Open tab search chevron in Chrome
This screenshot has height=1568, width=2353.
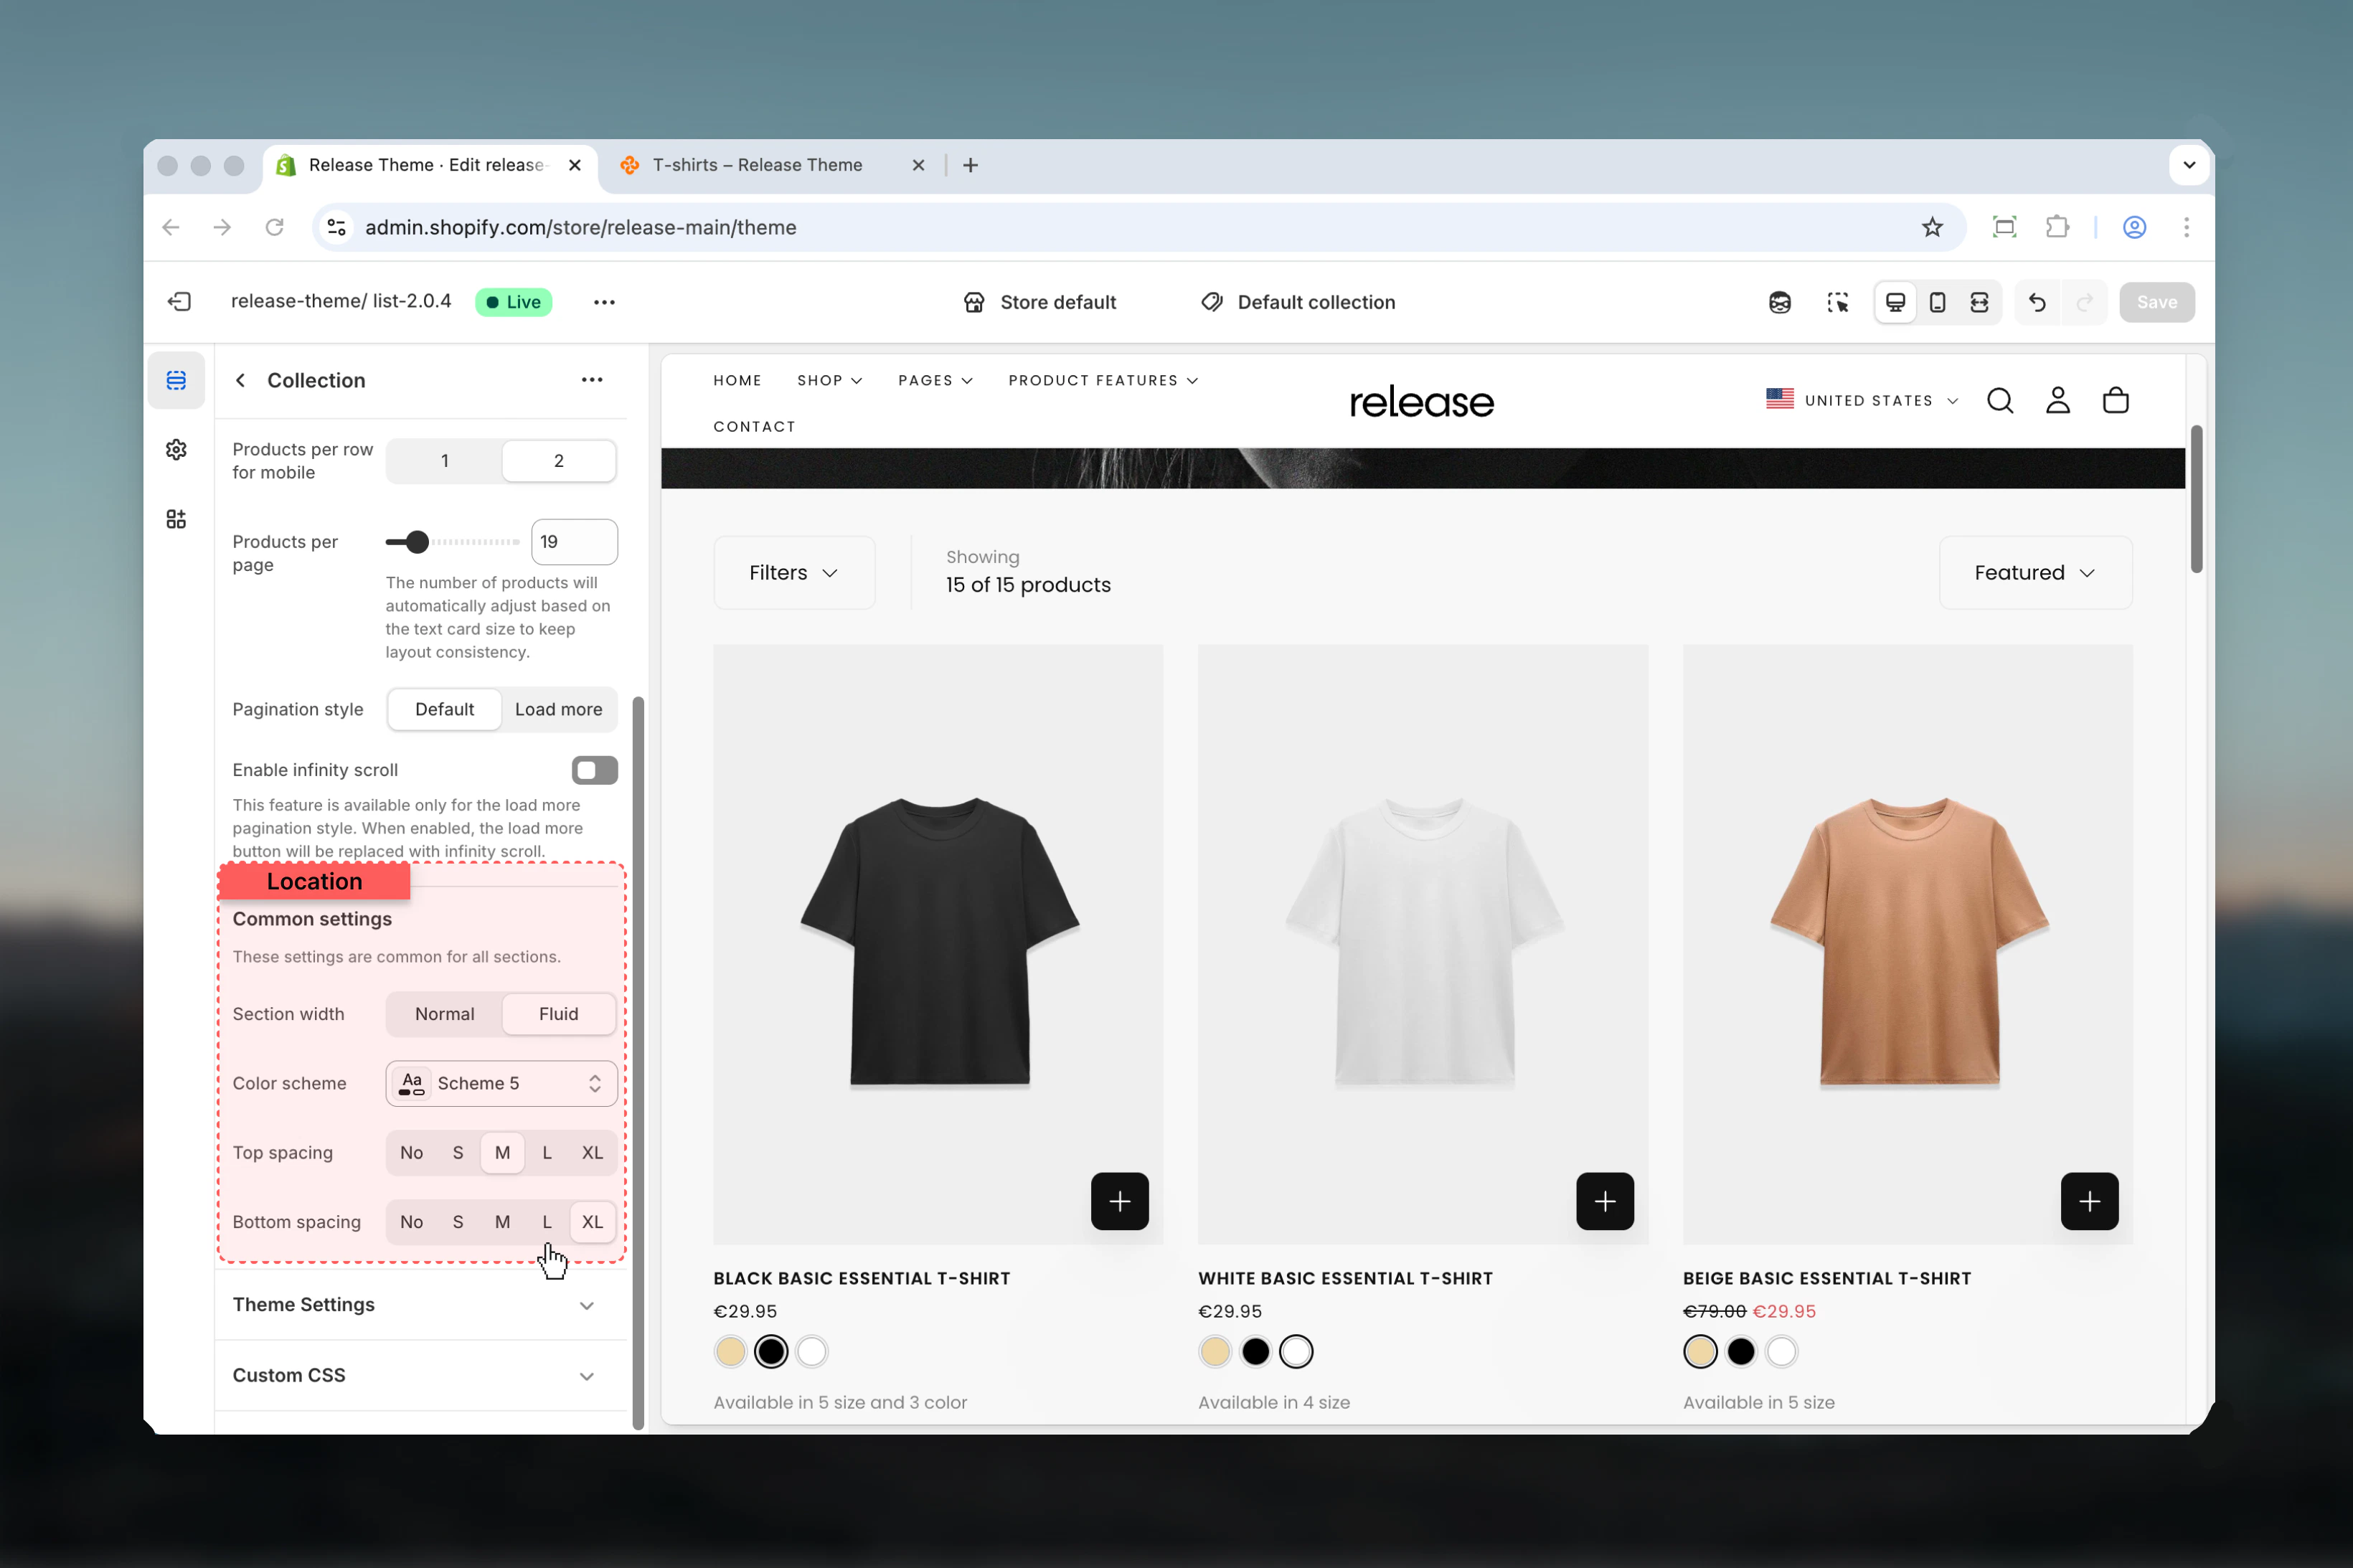pyautogui.click(x=2189, y=165)
